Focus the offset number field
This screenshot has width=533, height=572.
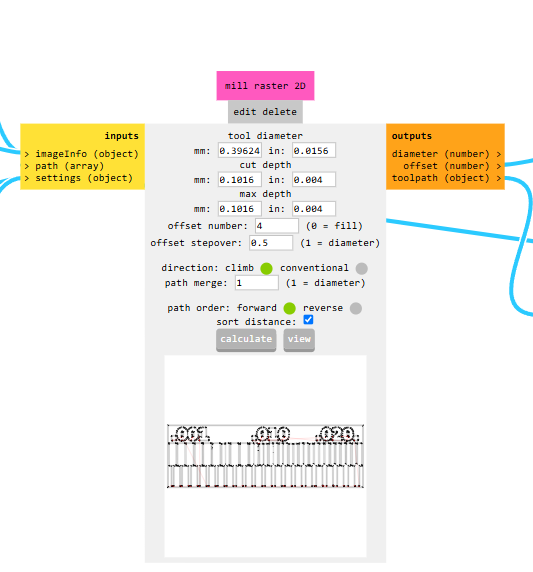[x=277, y=226]
